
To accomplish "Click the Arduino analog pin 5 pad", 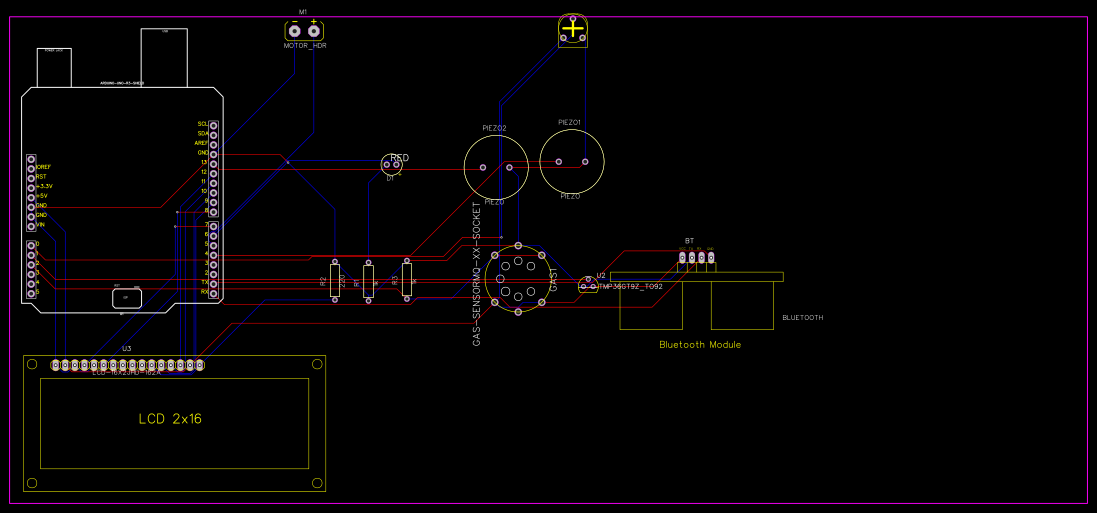I will point(31,293).
